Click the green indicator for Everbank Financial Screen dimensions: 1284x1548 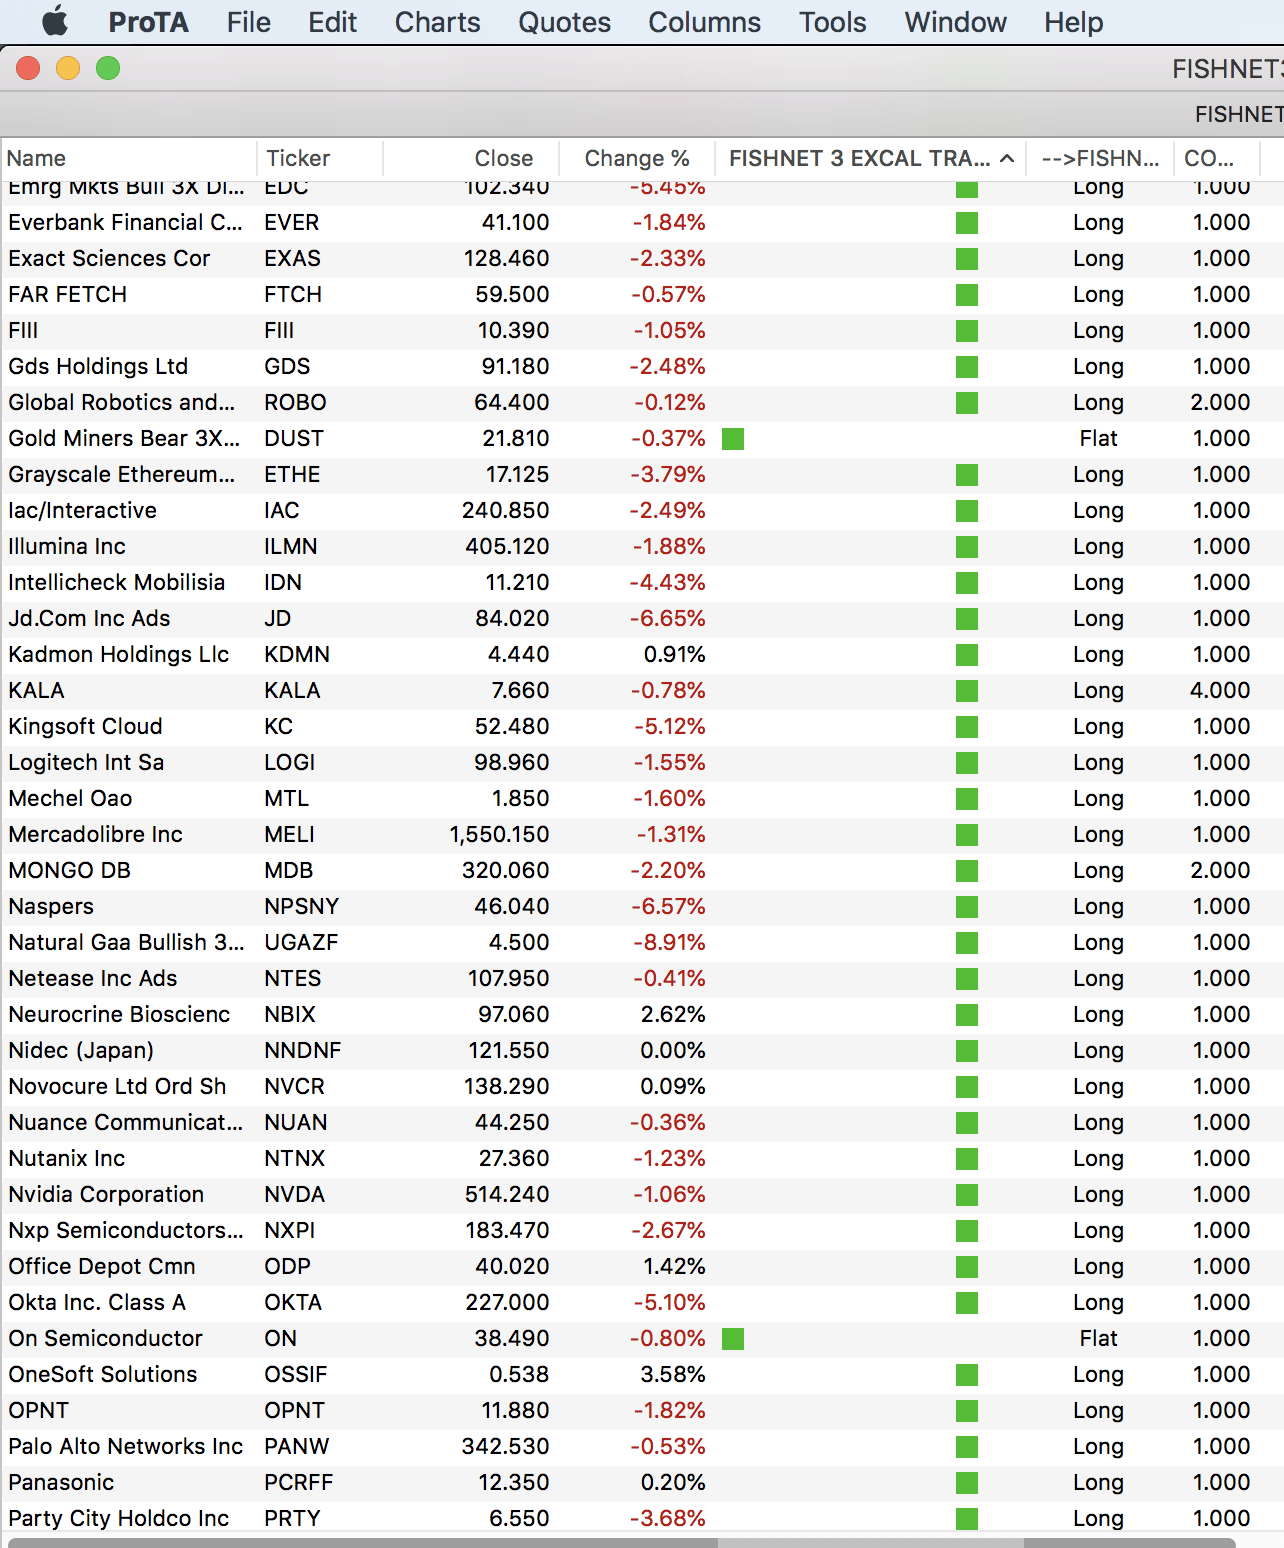coord(967,223)
